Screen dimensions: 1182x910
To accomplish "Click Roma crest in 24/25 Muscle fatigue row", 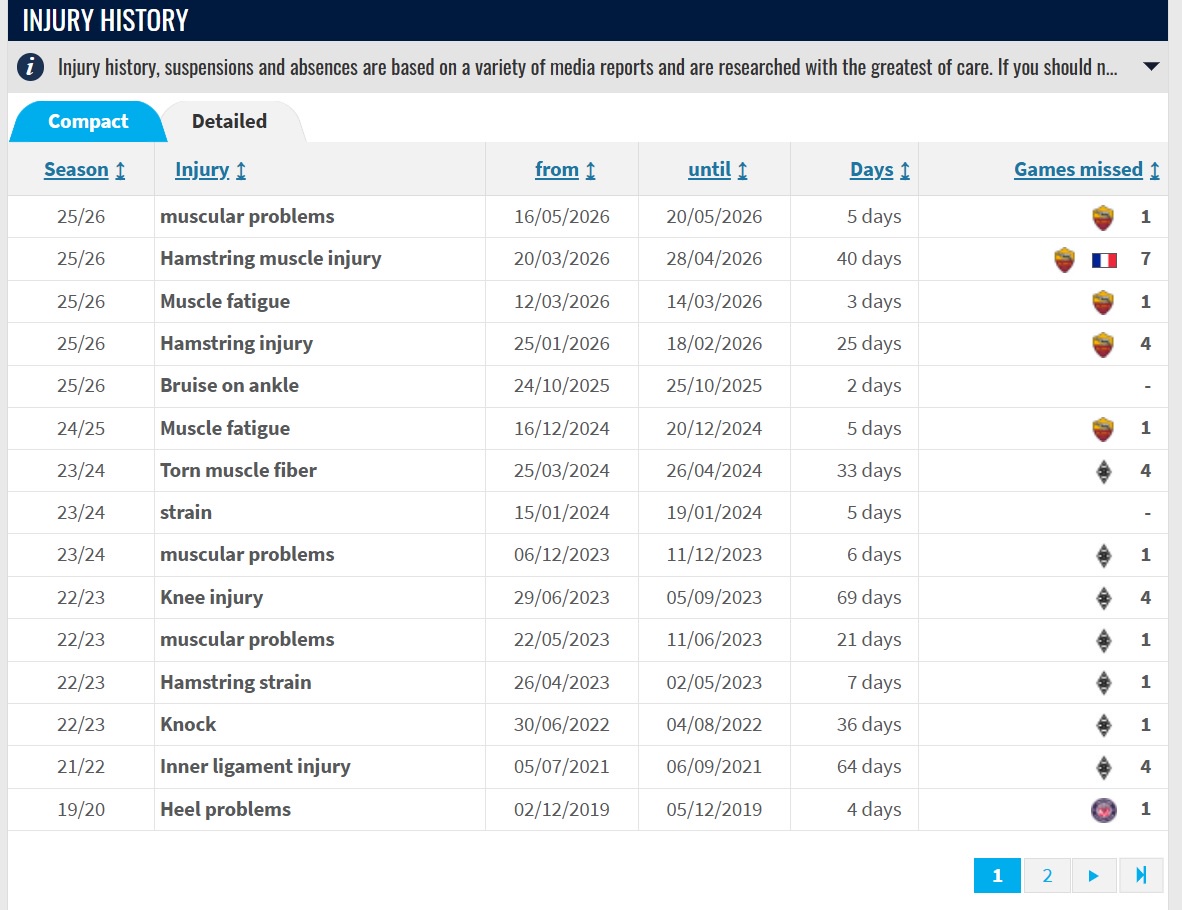I will (x=1103, y=429).
